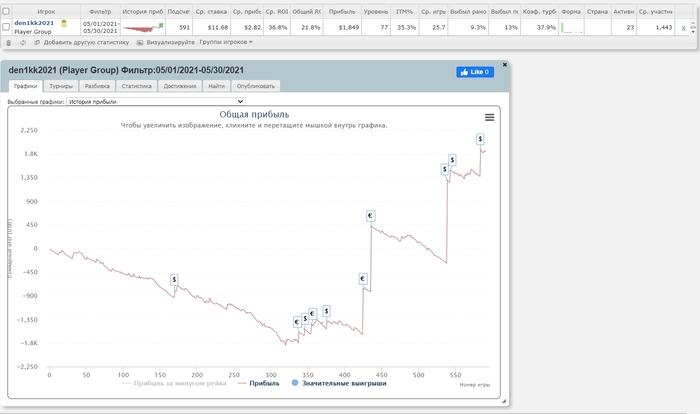Expand the Группы игроков dropdown
The height and width of the screenshot is (414, 700).
click(x=226, y=42)
